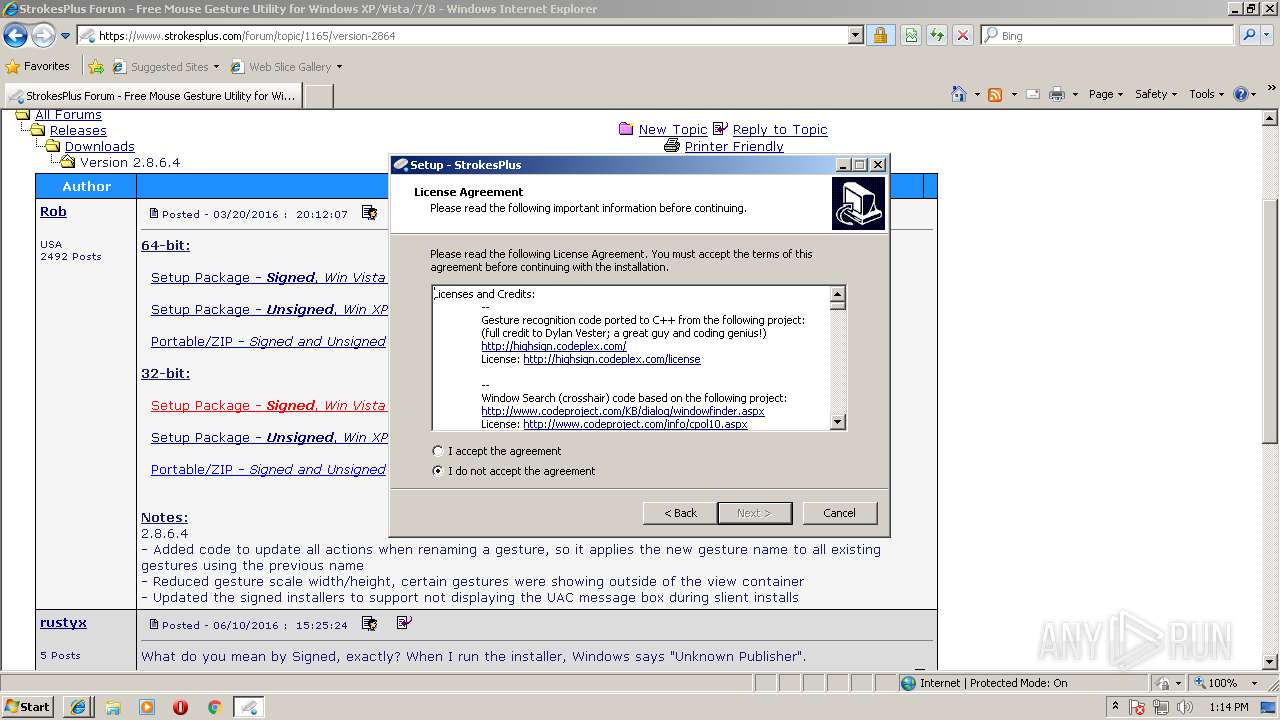Open the Page menu
Screen dimensions: 1280x720
tap(1106, 94)
